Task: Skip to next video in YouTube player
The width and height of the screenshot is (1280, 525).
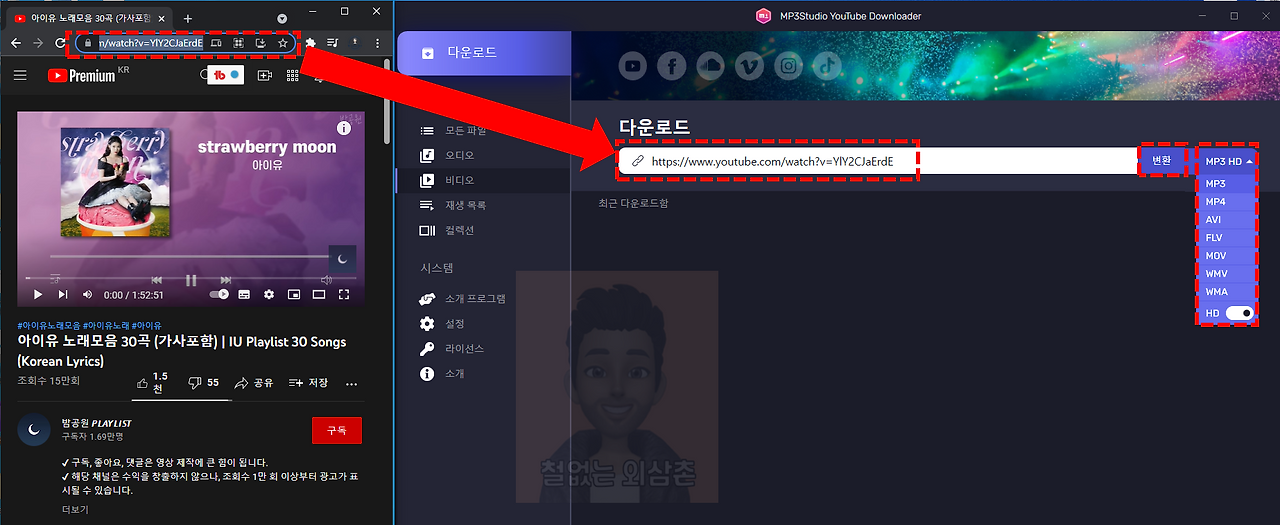Action: tap(63, 294)
